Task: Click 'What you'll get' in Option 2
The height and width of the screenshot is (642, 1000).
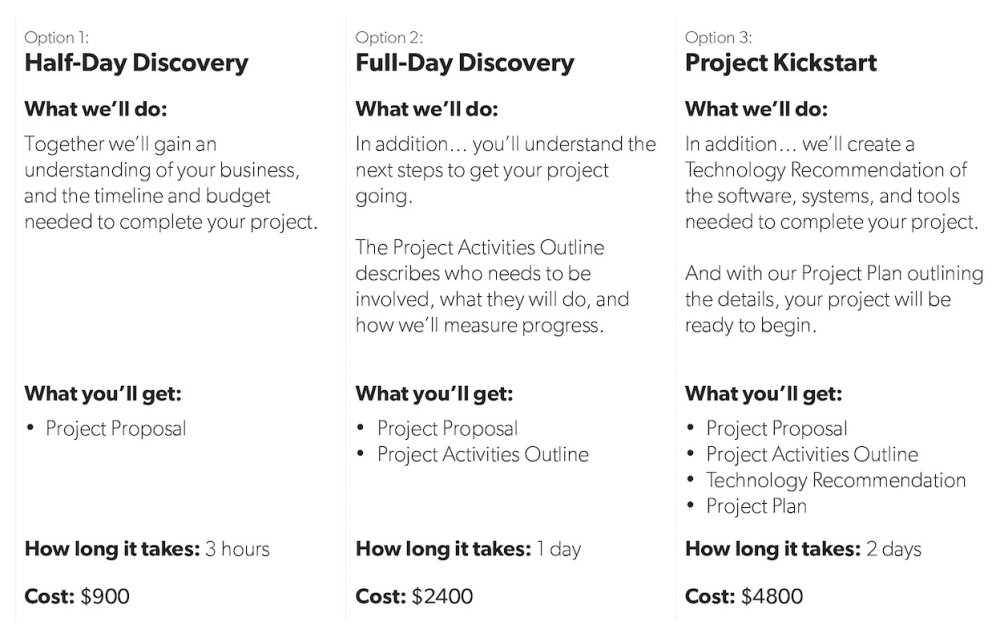Action: tap(434, 394)
